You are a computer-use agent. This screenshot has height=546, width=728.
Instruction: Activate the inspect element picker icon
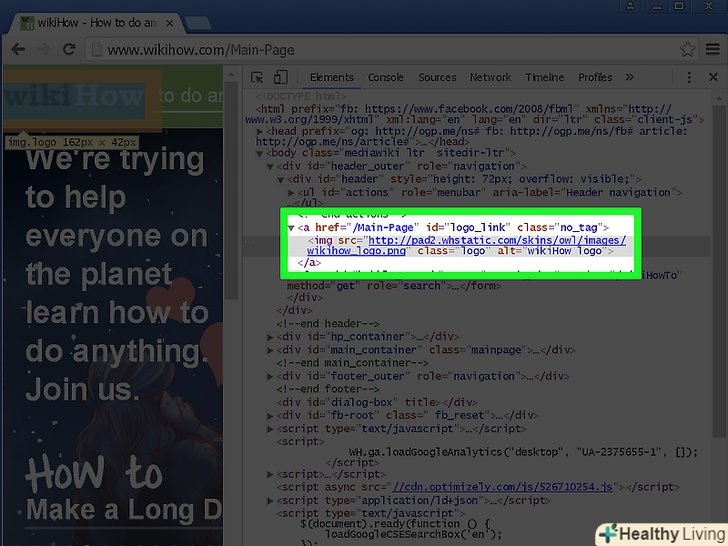257,77
